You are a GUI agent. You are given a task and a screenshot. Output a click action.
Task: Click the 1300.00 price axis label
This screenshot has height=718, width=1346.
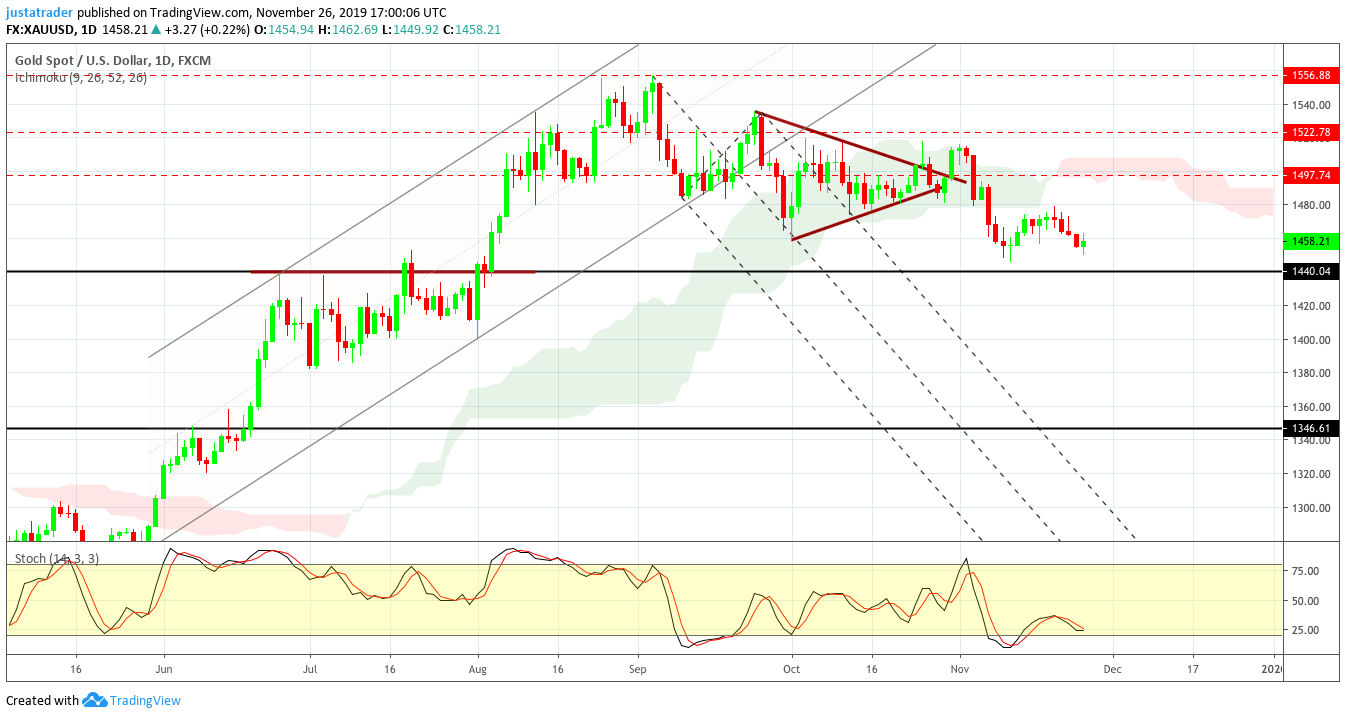point(1310,507)
